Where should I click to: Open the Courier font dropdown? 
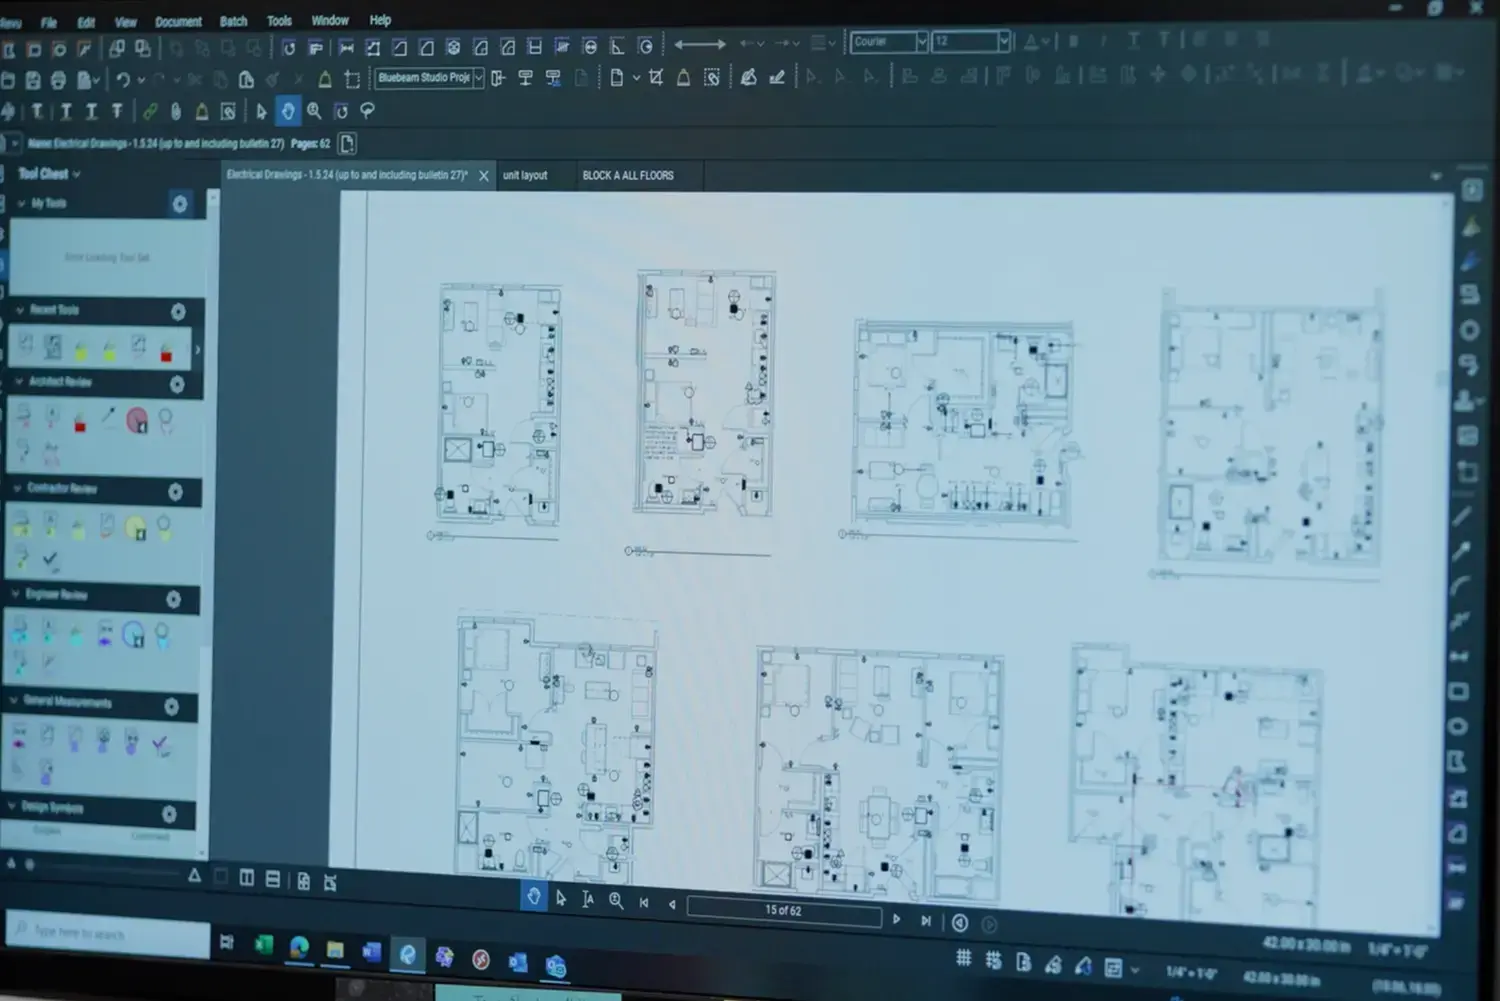tap(921, 42)
